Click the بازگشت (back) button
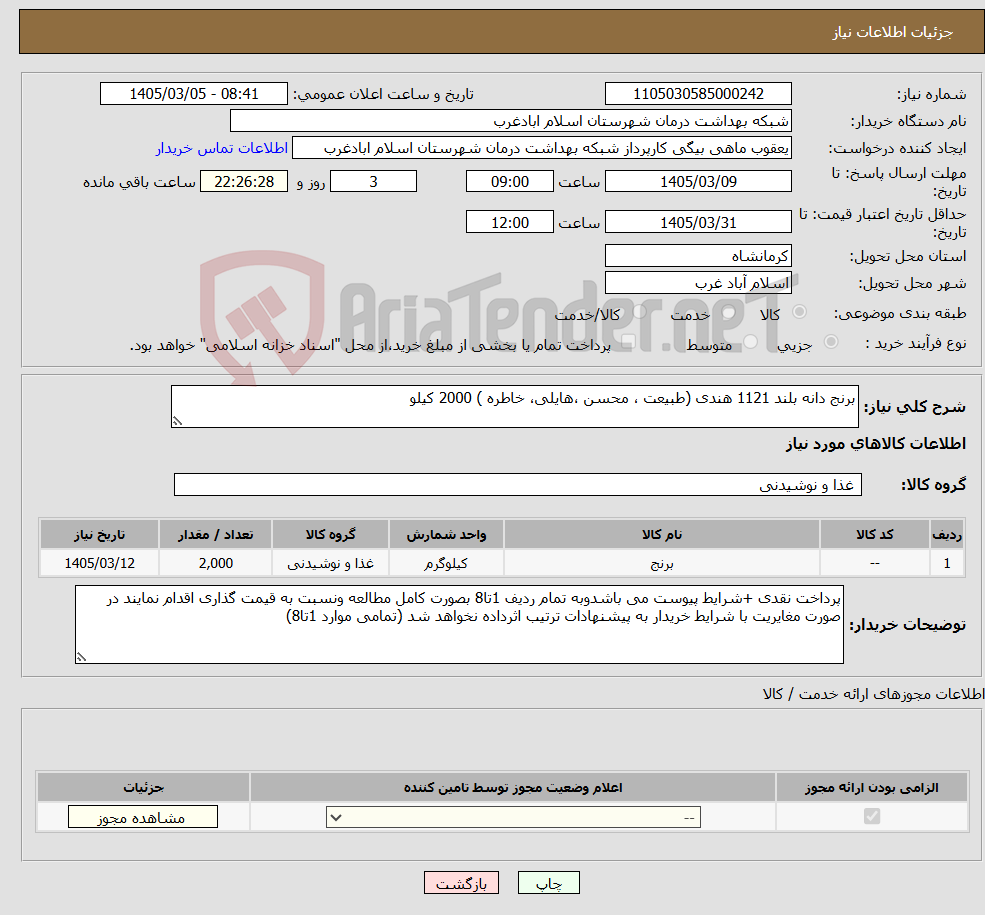The width and height of the screenshot is (985, 915). (461, 883)
